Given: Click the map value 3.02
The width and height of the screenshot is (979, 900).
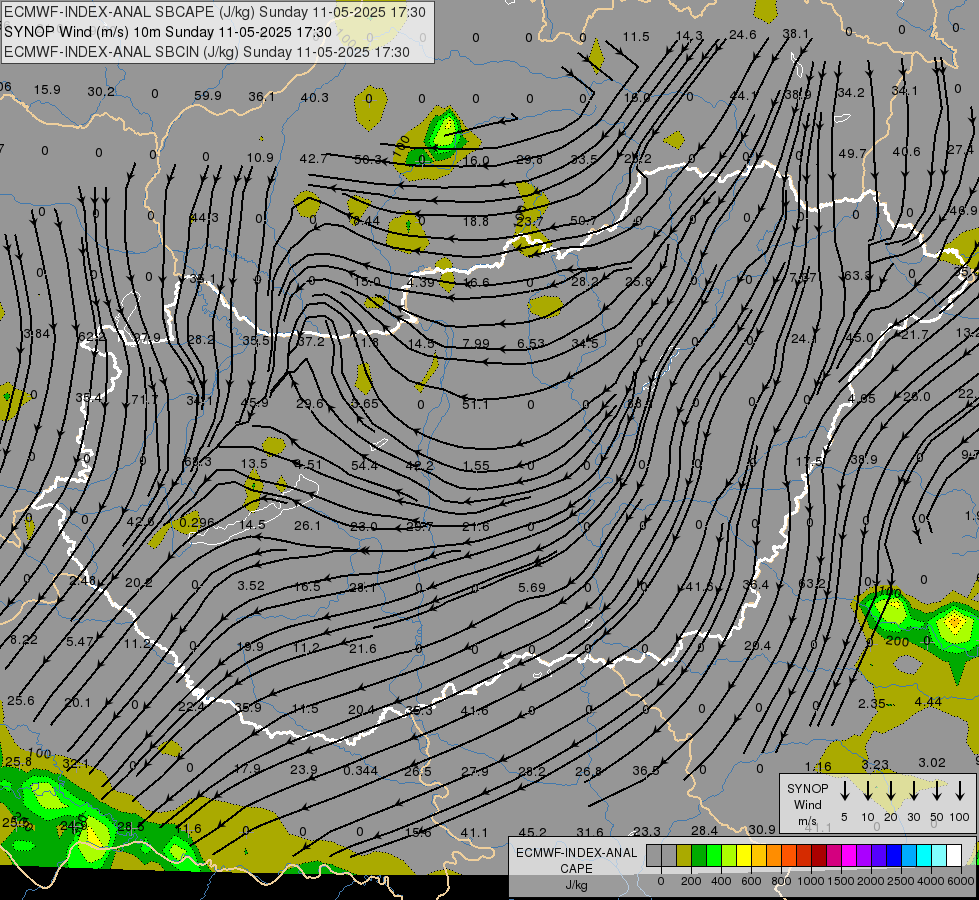Looking at the screenshot, I should pyautogui.click(x=932, y=763).
